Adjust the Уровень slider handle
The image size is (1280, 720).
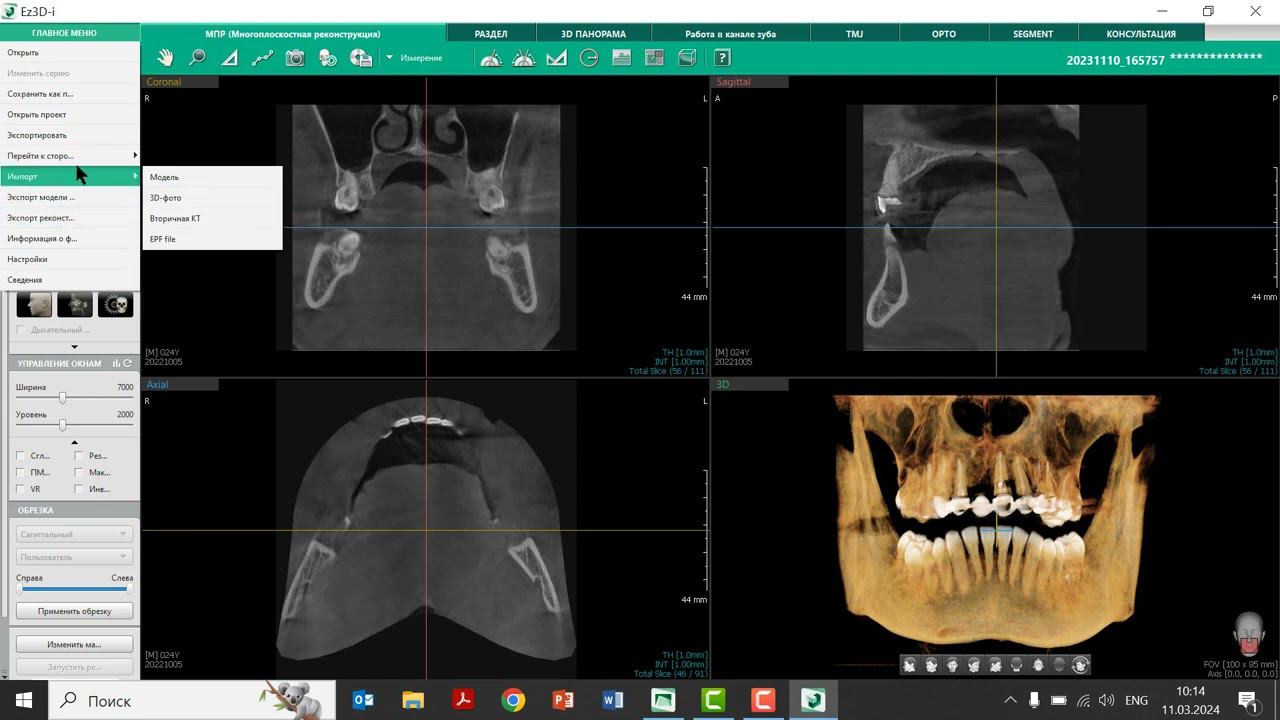pyautogui.click(x=62, y=425)
